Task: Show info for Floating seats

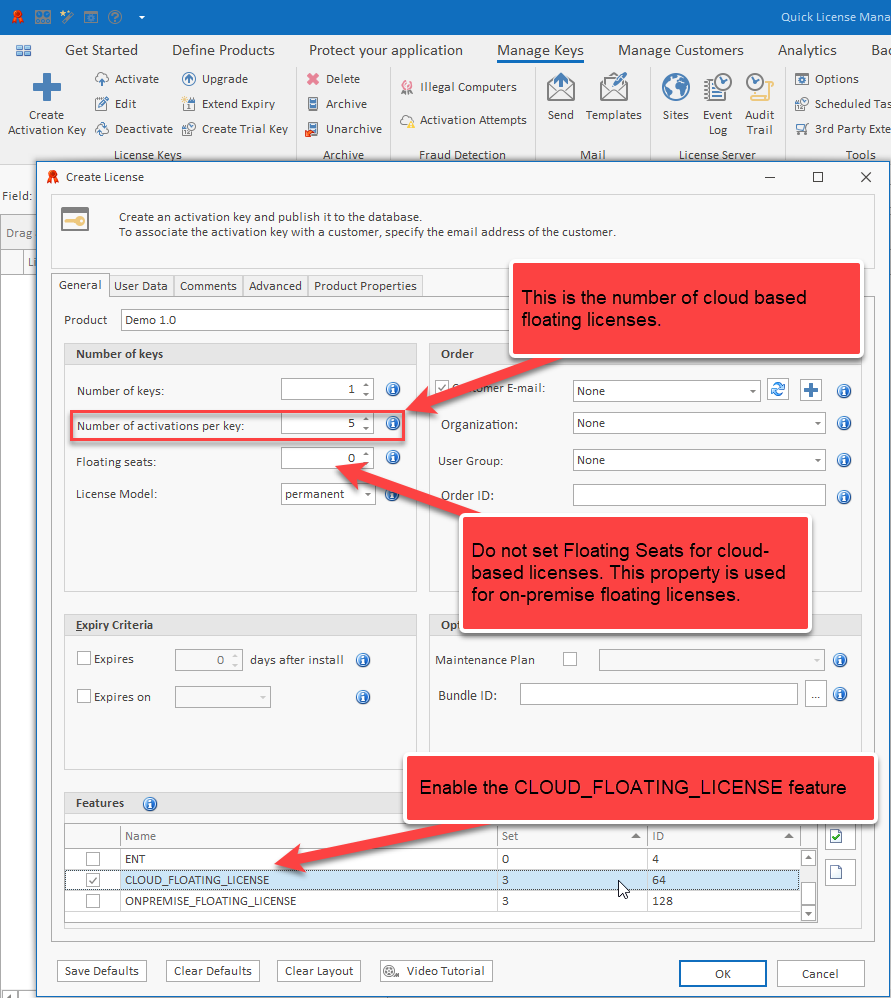Action: (x=393, y=457)
